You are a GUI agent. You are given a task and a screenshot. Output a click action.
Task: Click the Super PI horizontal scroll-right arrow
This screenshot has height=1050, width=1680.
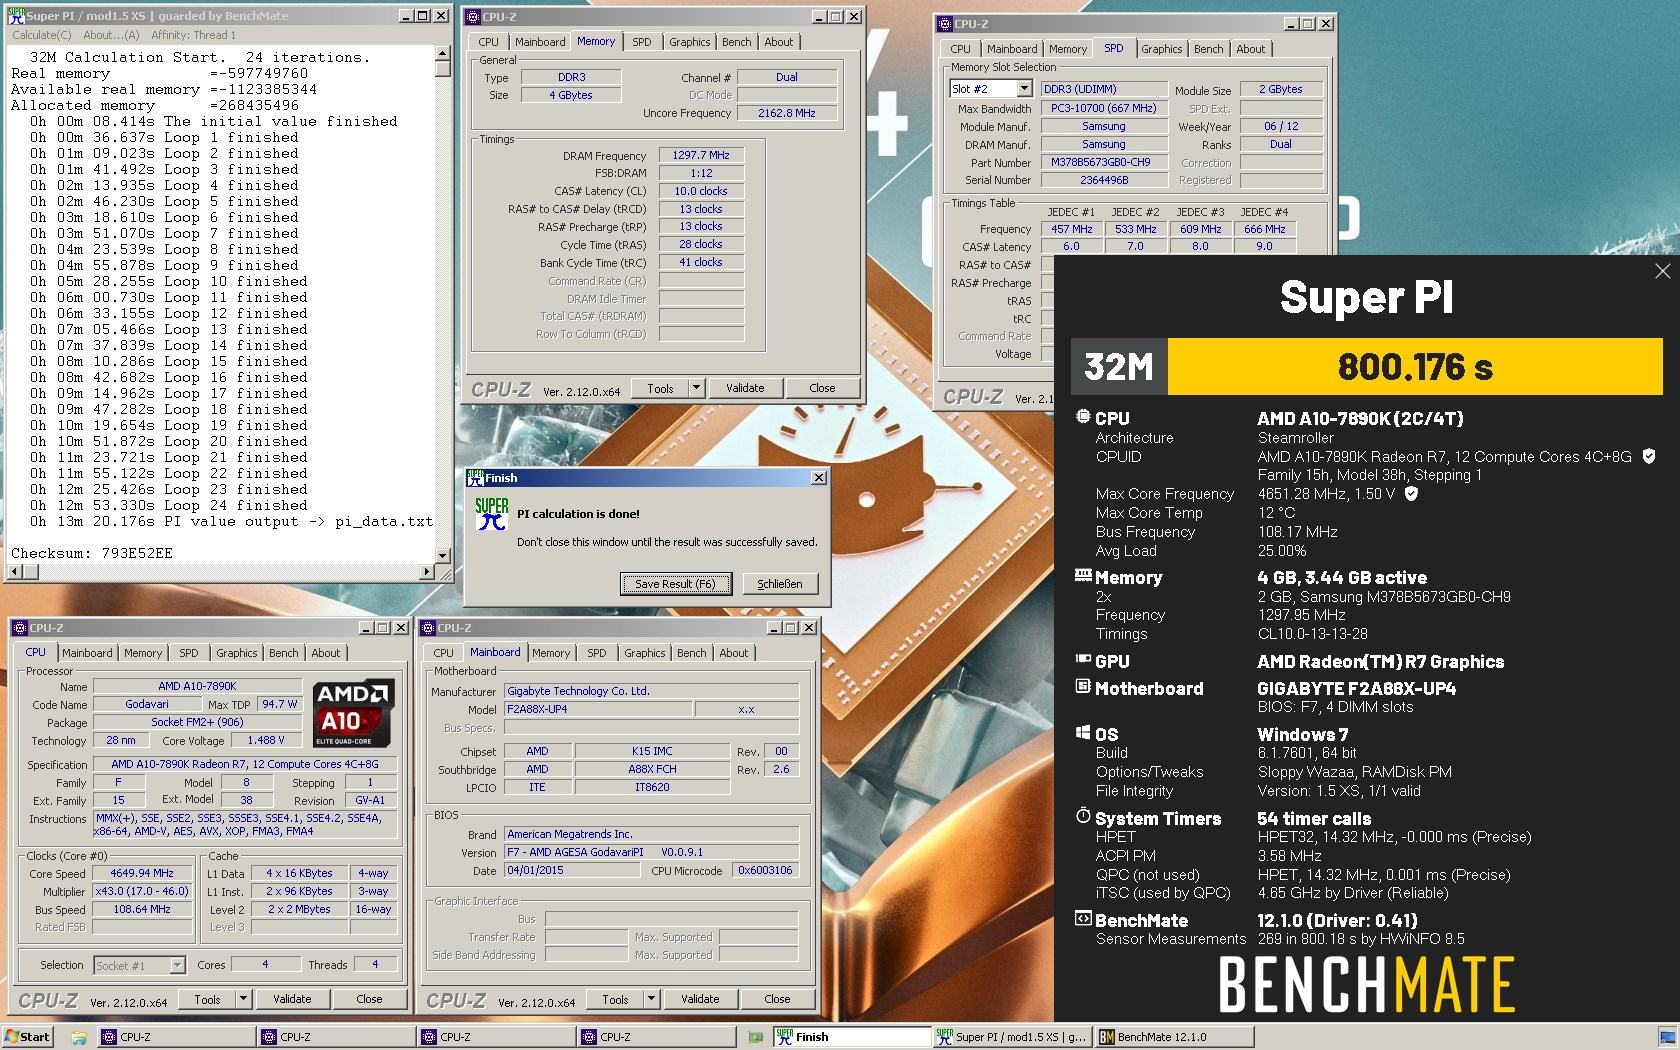pos(427,572)
